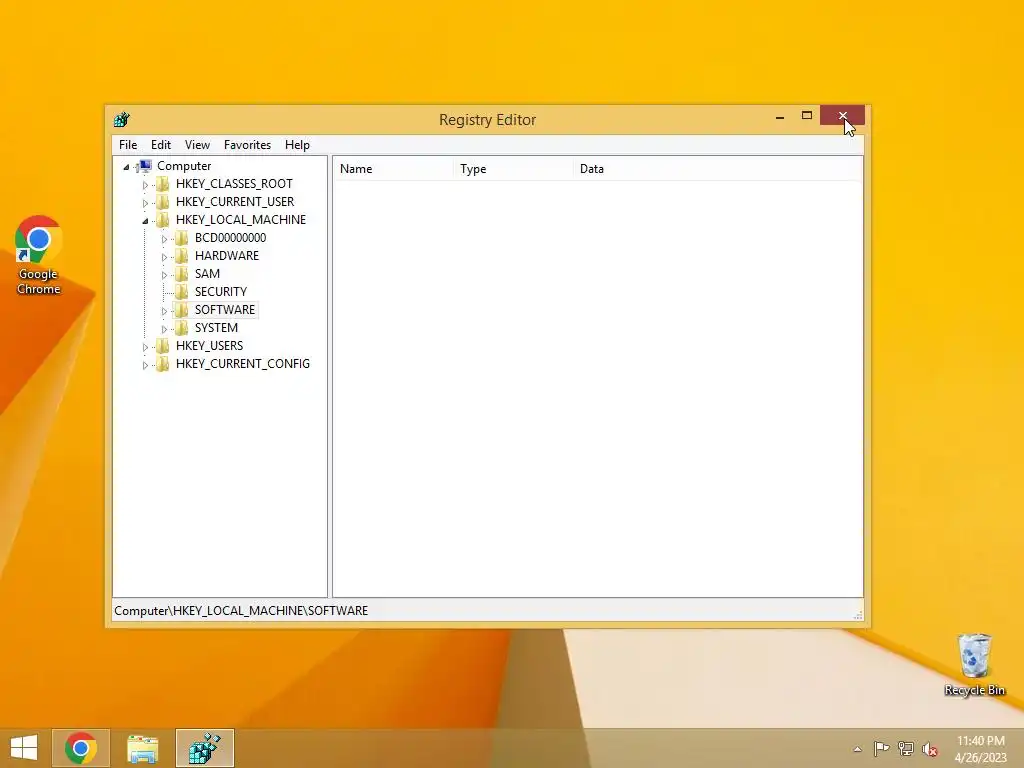Click the SYSTEM folder icon
Viewport: 1024px width, 768px height.
(182, 328)
